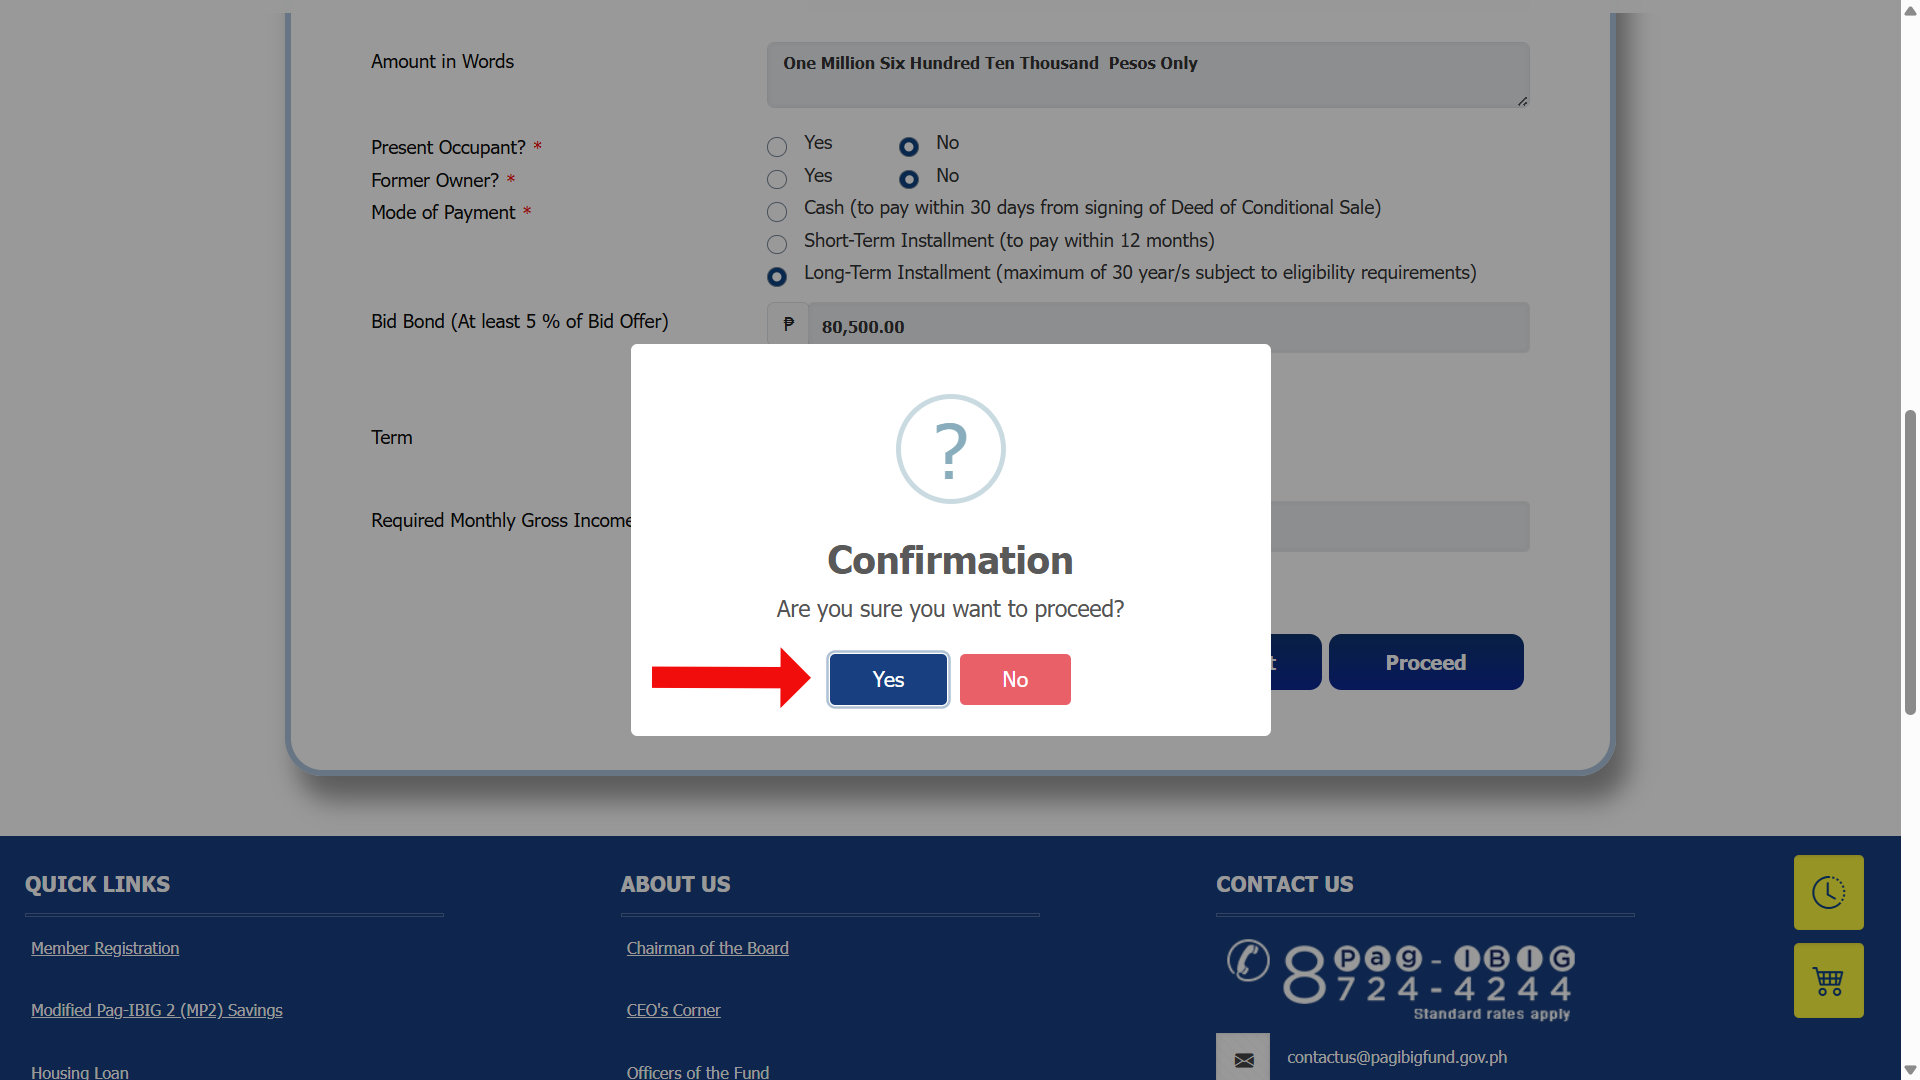Click the 'Are you sure you want to proceed?' text
The height and width of the screenshot is (1080, 1920).
pyautogui.click(x=950, y=609)
